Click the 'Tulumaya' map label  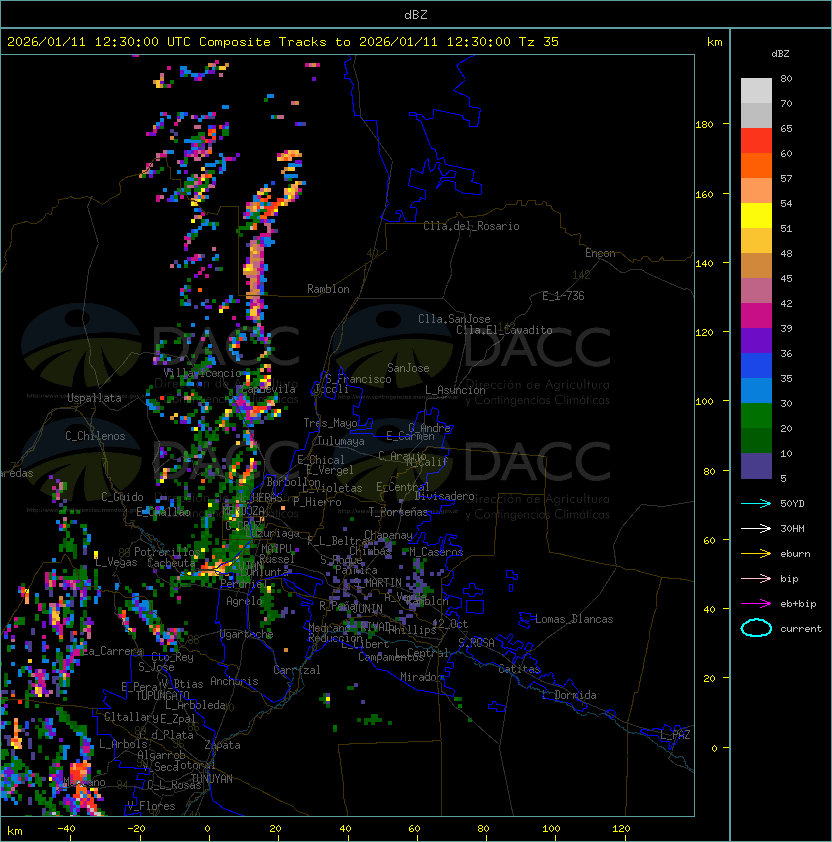[341, 441]
